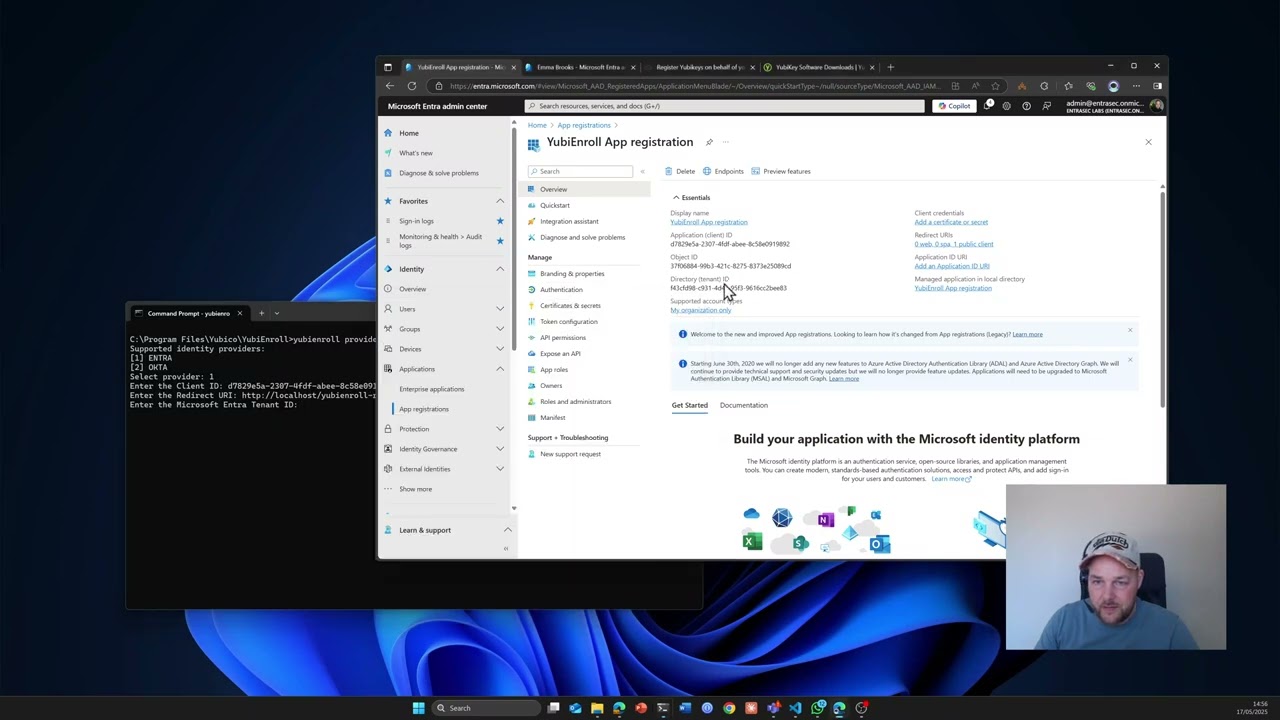Viewport: 1280px width, 720px height.
Task: Open the Authentication blade item
Action: coord(561,289)
